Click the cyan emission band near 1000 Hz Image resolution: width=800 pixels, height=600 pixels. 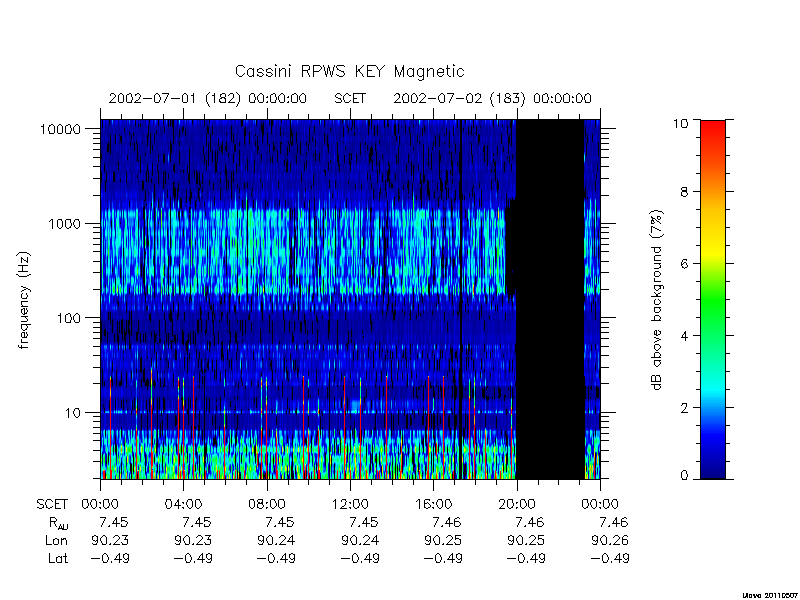(304, 251)
